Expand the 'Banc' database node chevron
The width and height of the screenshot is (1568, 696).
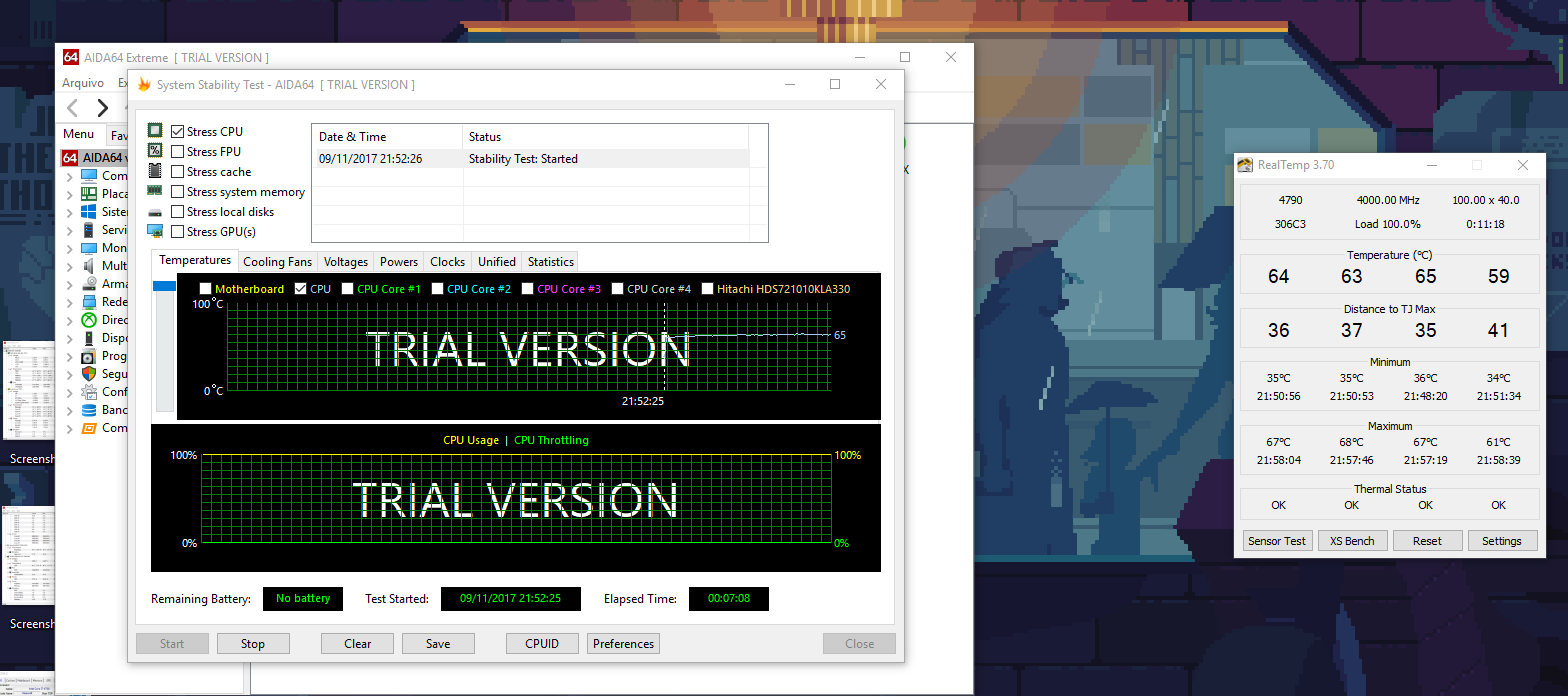coord(69,410)
